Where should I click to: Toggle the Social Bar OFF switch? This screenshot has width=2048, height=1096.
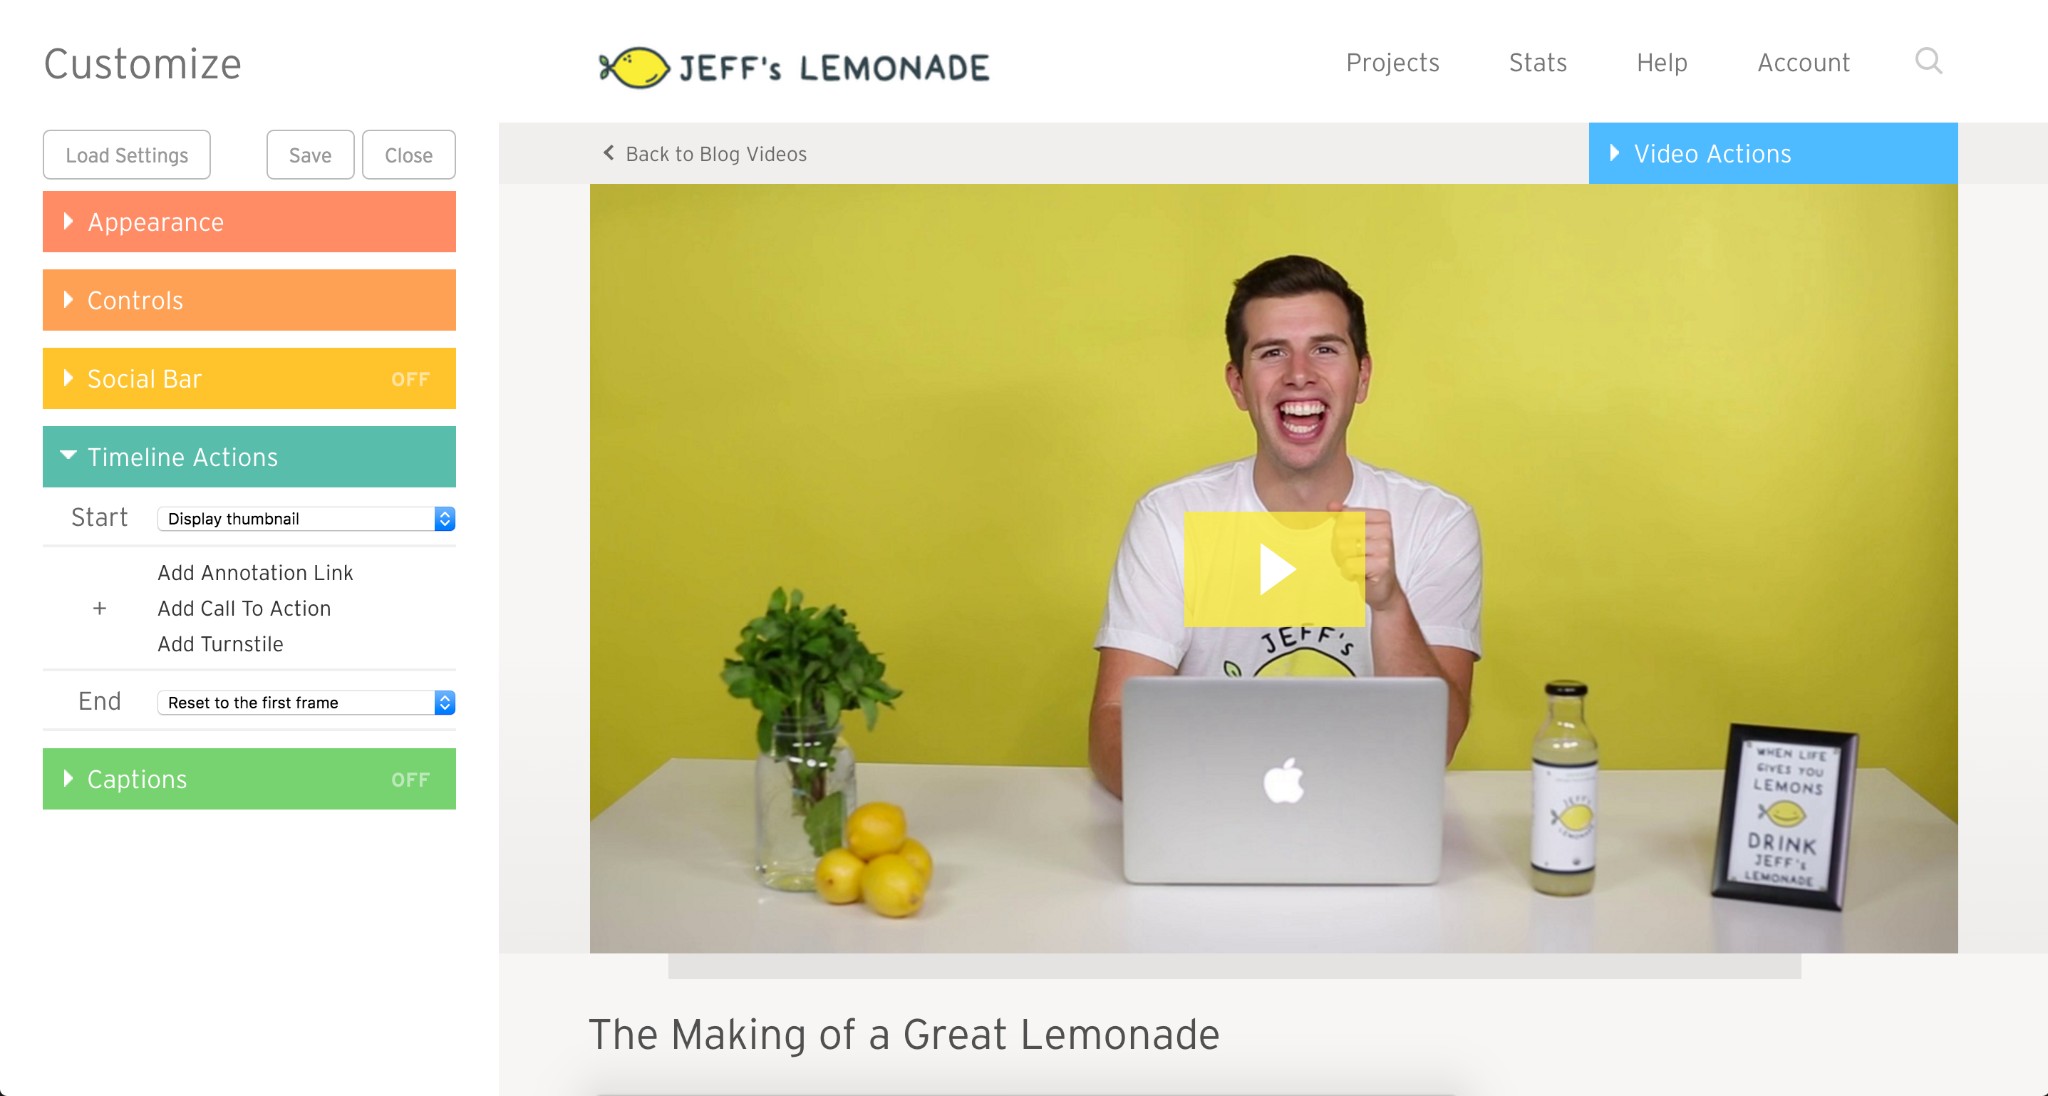pyautogui.click(x=410, y=379)
